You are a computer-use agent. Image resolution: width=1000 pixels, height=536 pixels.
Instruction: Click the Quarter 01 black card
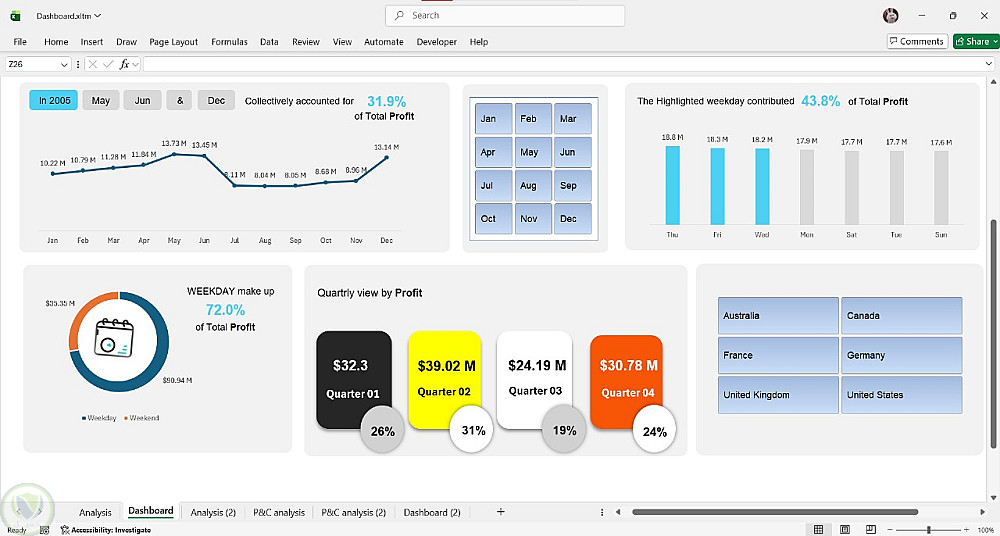click(354, 380)
